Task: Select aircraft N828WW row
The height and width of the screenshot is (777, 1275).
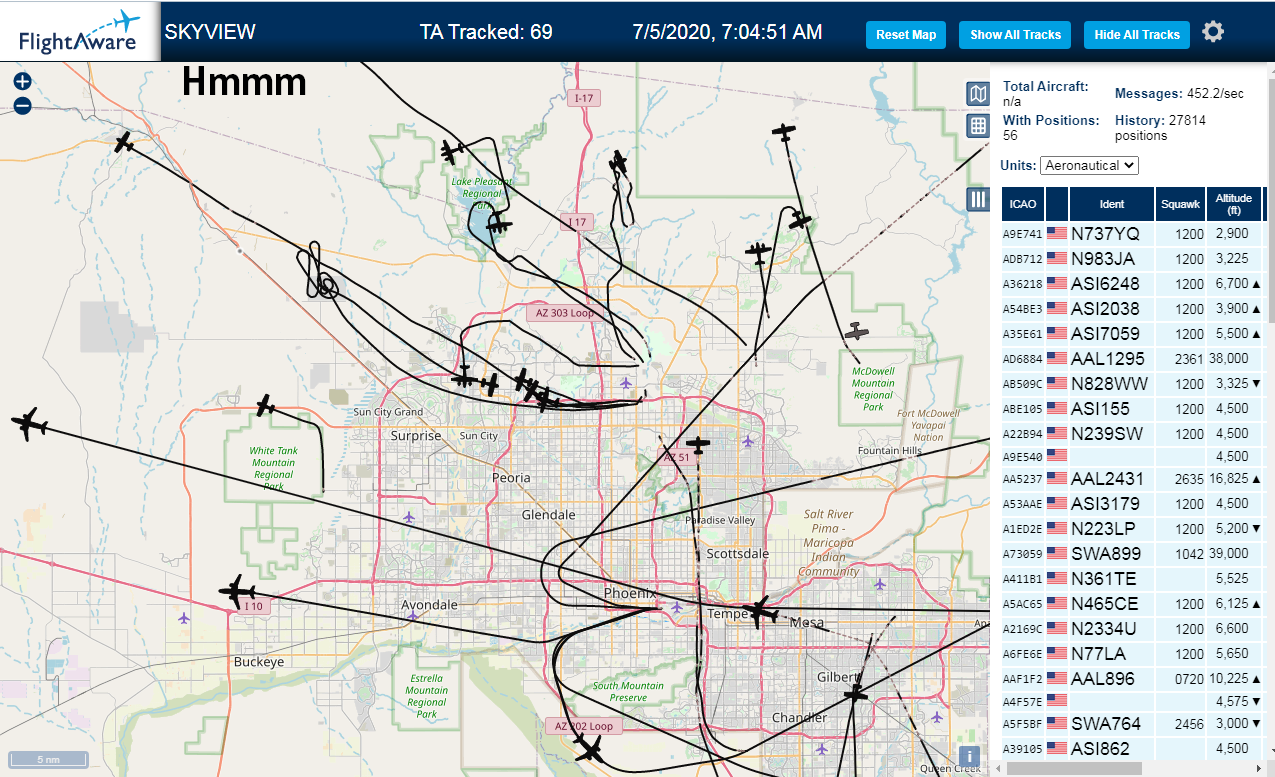Action: pyautogui.click(x=1135, y=384)
